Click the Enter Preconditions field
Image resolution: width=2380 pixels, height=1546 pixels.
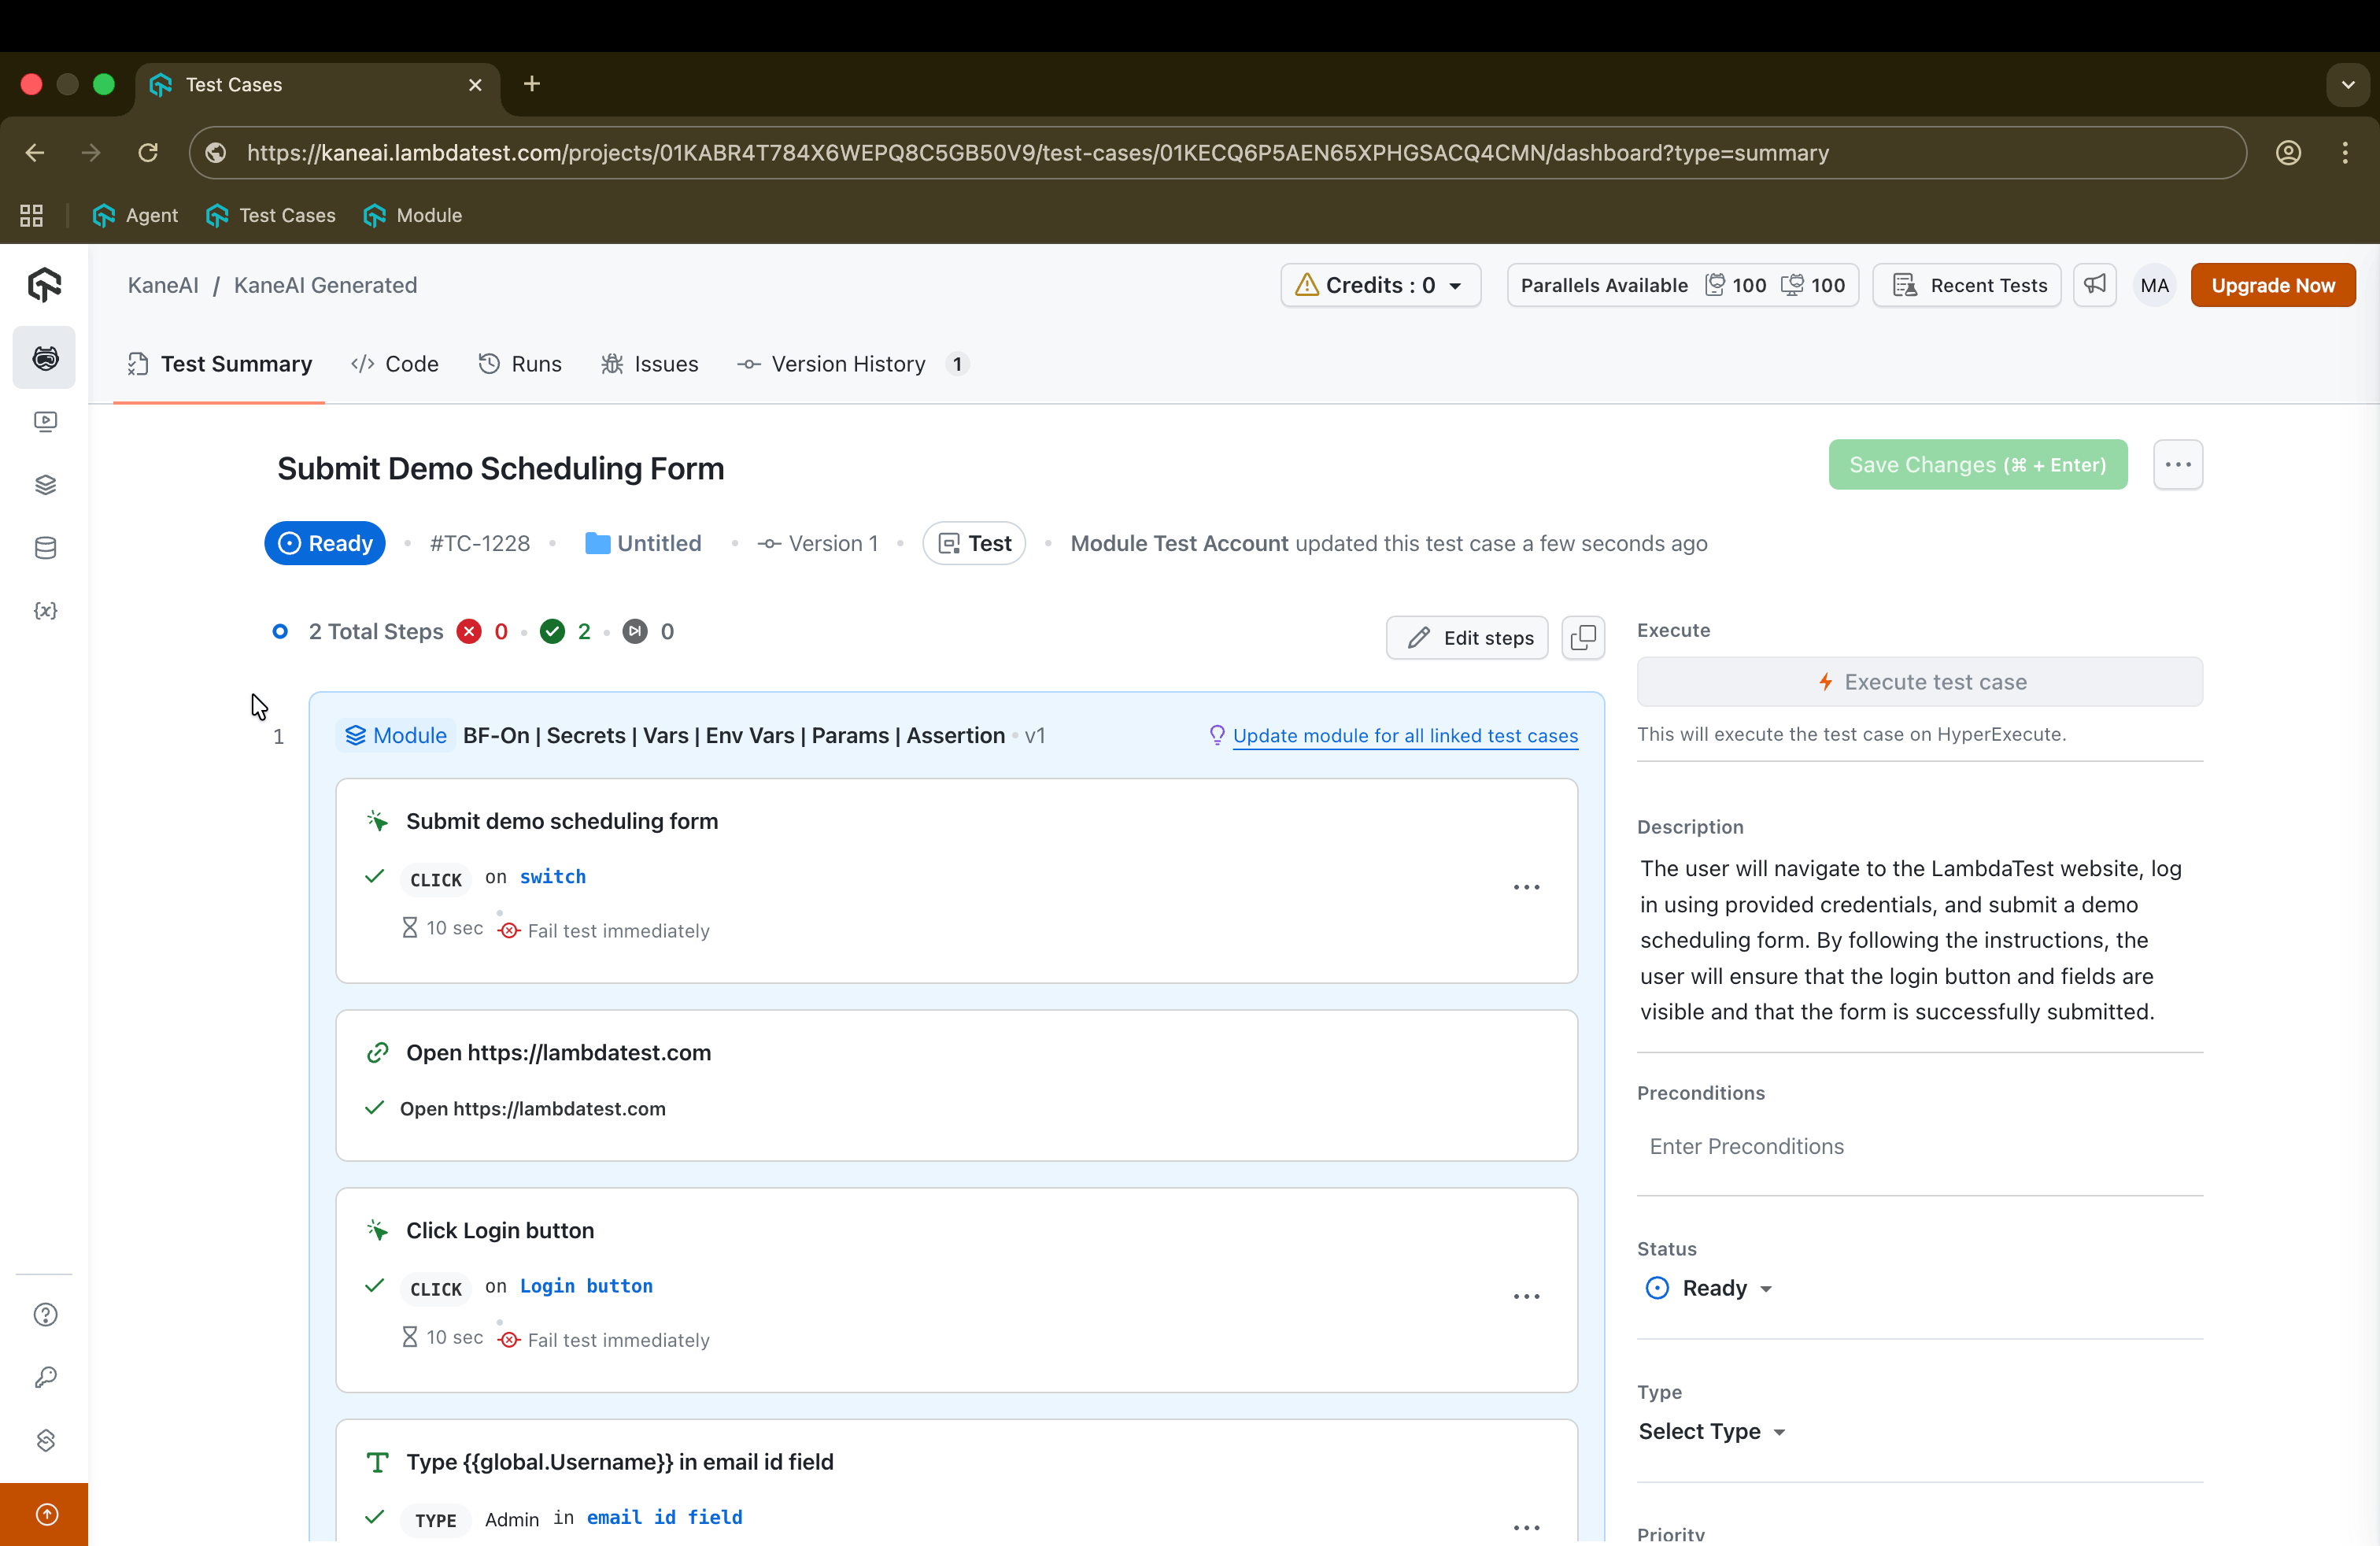[x=1918, y=1146]
